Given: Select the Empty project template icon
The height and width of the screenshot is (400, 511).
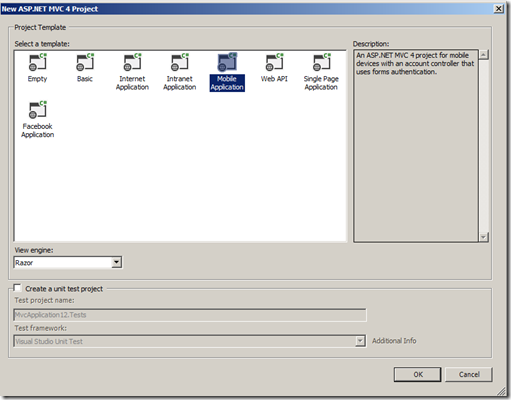Looking at the screenshot, I should tap(37, 62).
